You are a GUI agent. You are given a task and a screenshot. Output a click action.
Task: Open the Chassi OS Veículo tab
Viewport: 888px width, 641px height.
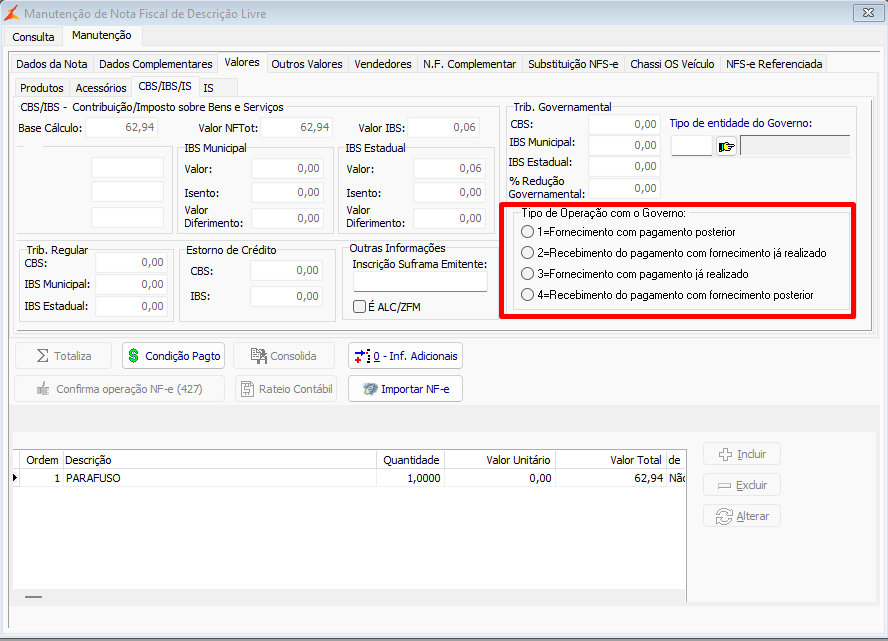point(672,64)
